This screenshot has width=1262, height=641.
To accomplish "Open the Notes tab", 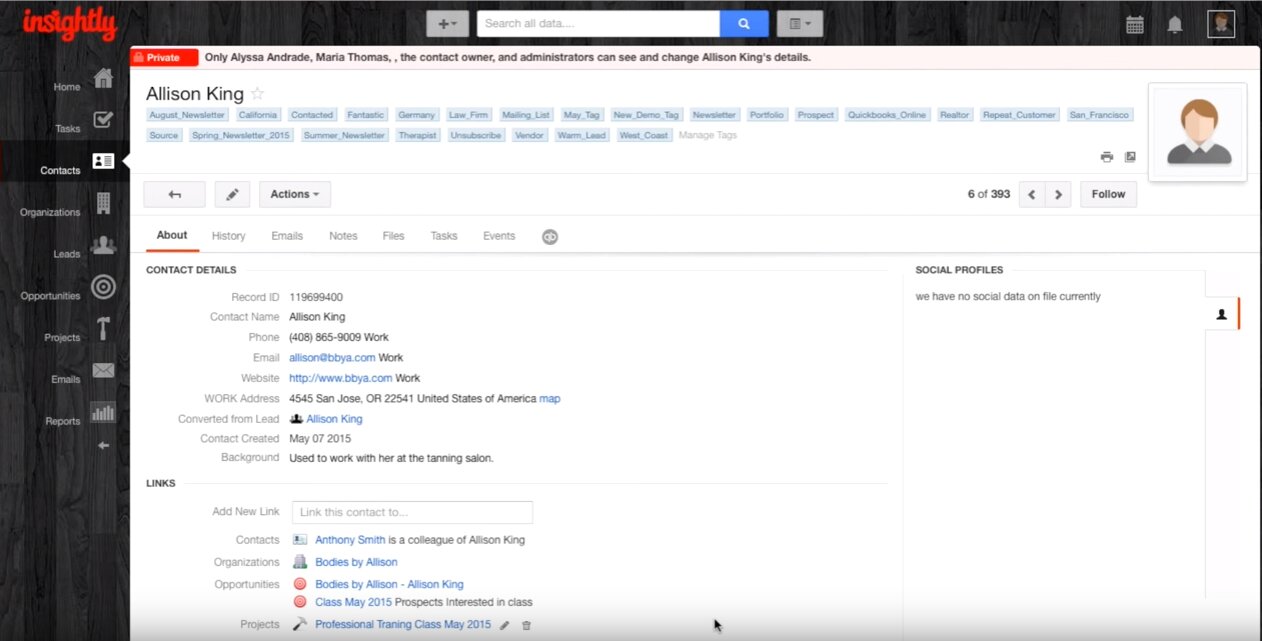I will click(x=343, y=236).
